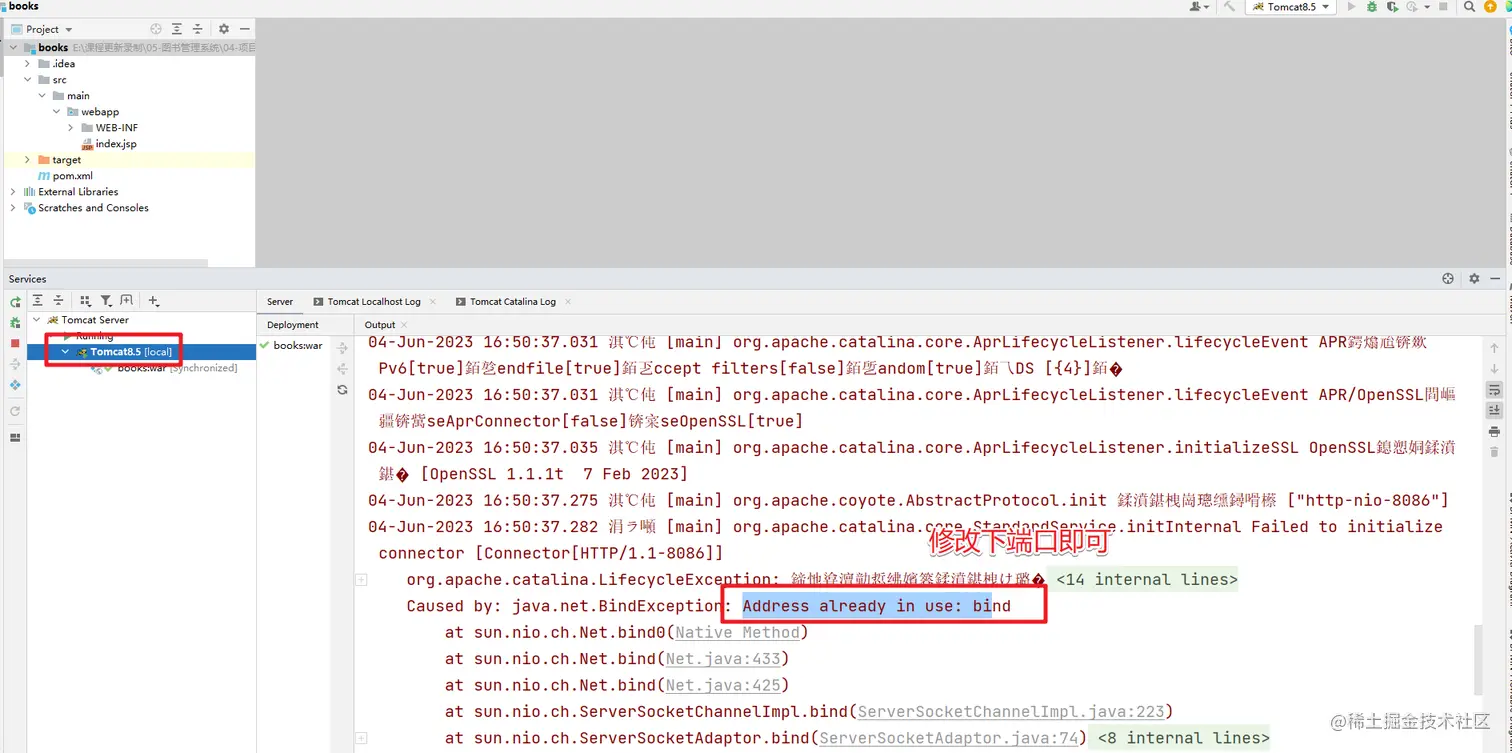1512x753 pixels.
Task: Close the Tomcat Catalina Log tab
Action: (x=568, y=301)
